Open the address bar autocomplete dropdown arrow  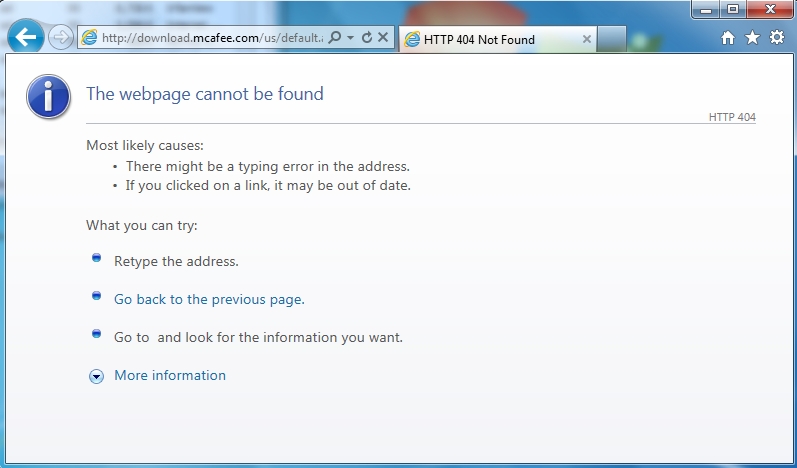(350, 38)
